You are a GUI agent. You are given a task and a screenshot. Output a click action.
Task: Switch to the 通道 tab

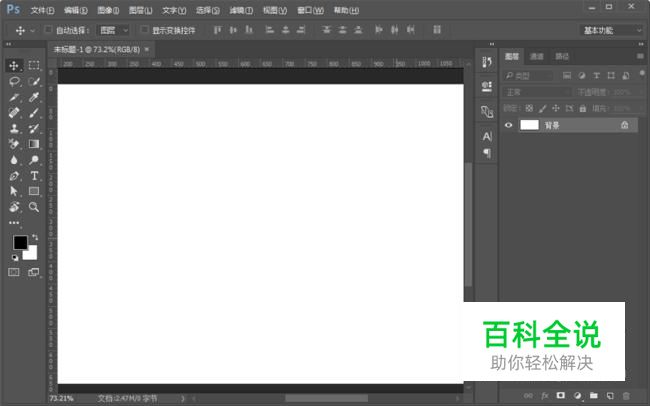point(537,56)
